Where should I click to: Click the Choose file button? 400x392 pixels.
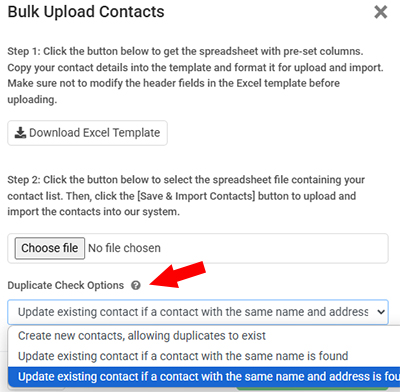tap(50, 248)
